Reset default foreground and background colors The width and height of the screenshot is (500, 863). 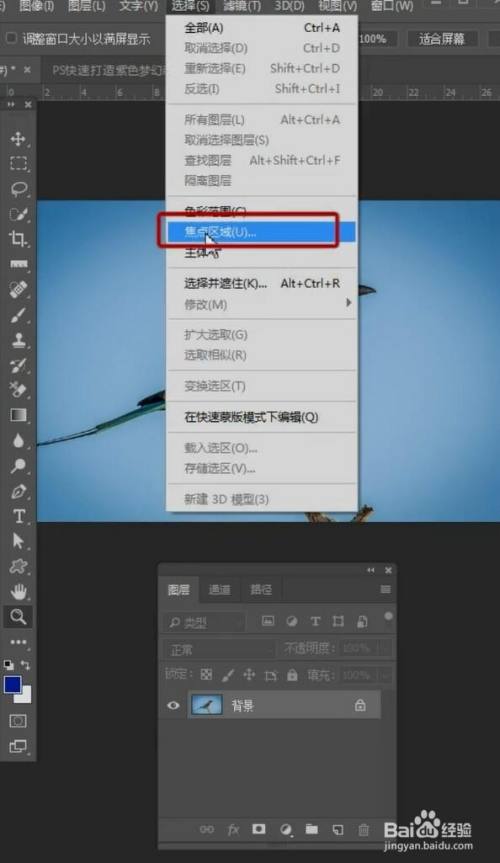pos(9,664)
